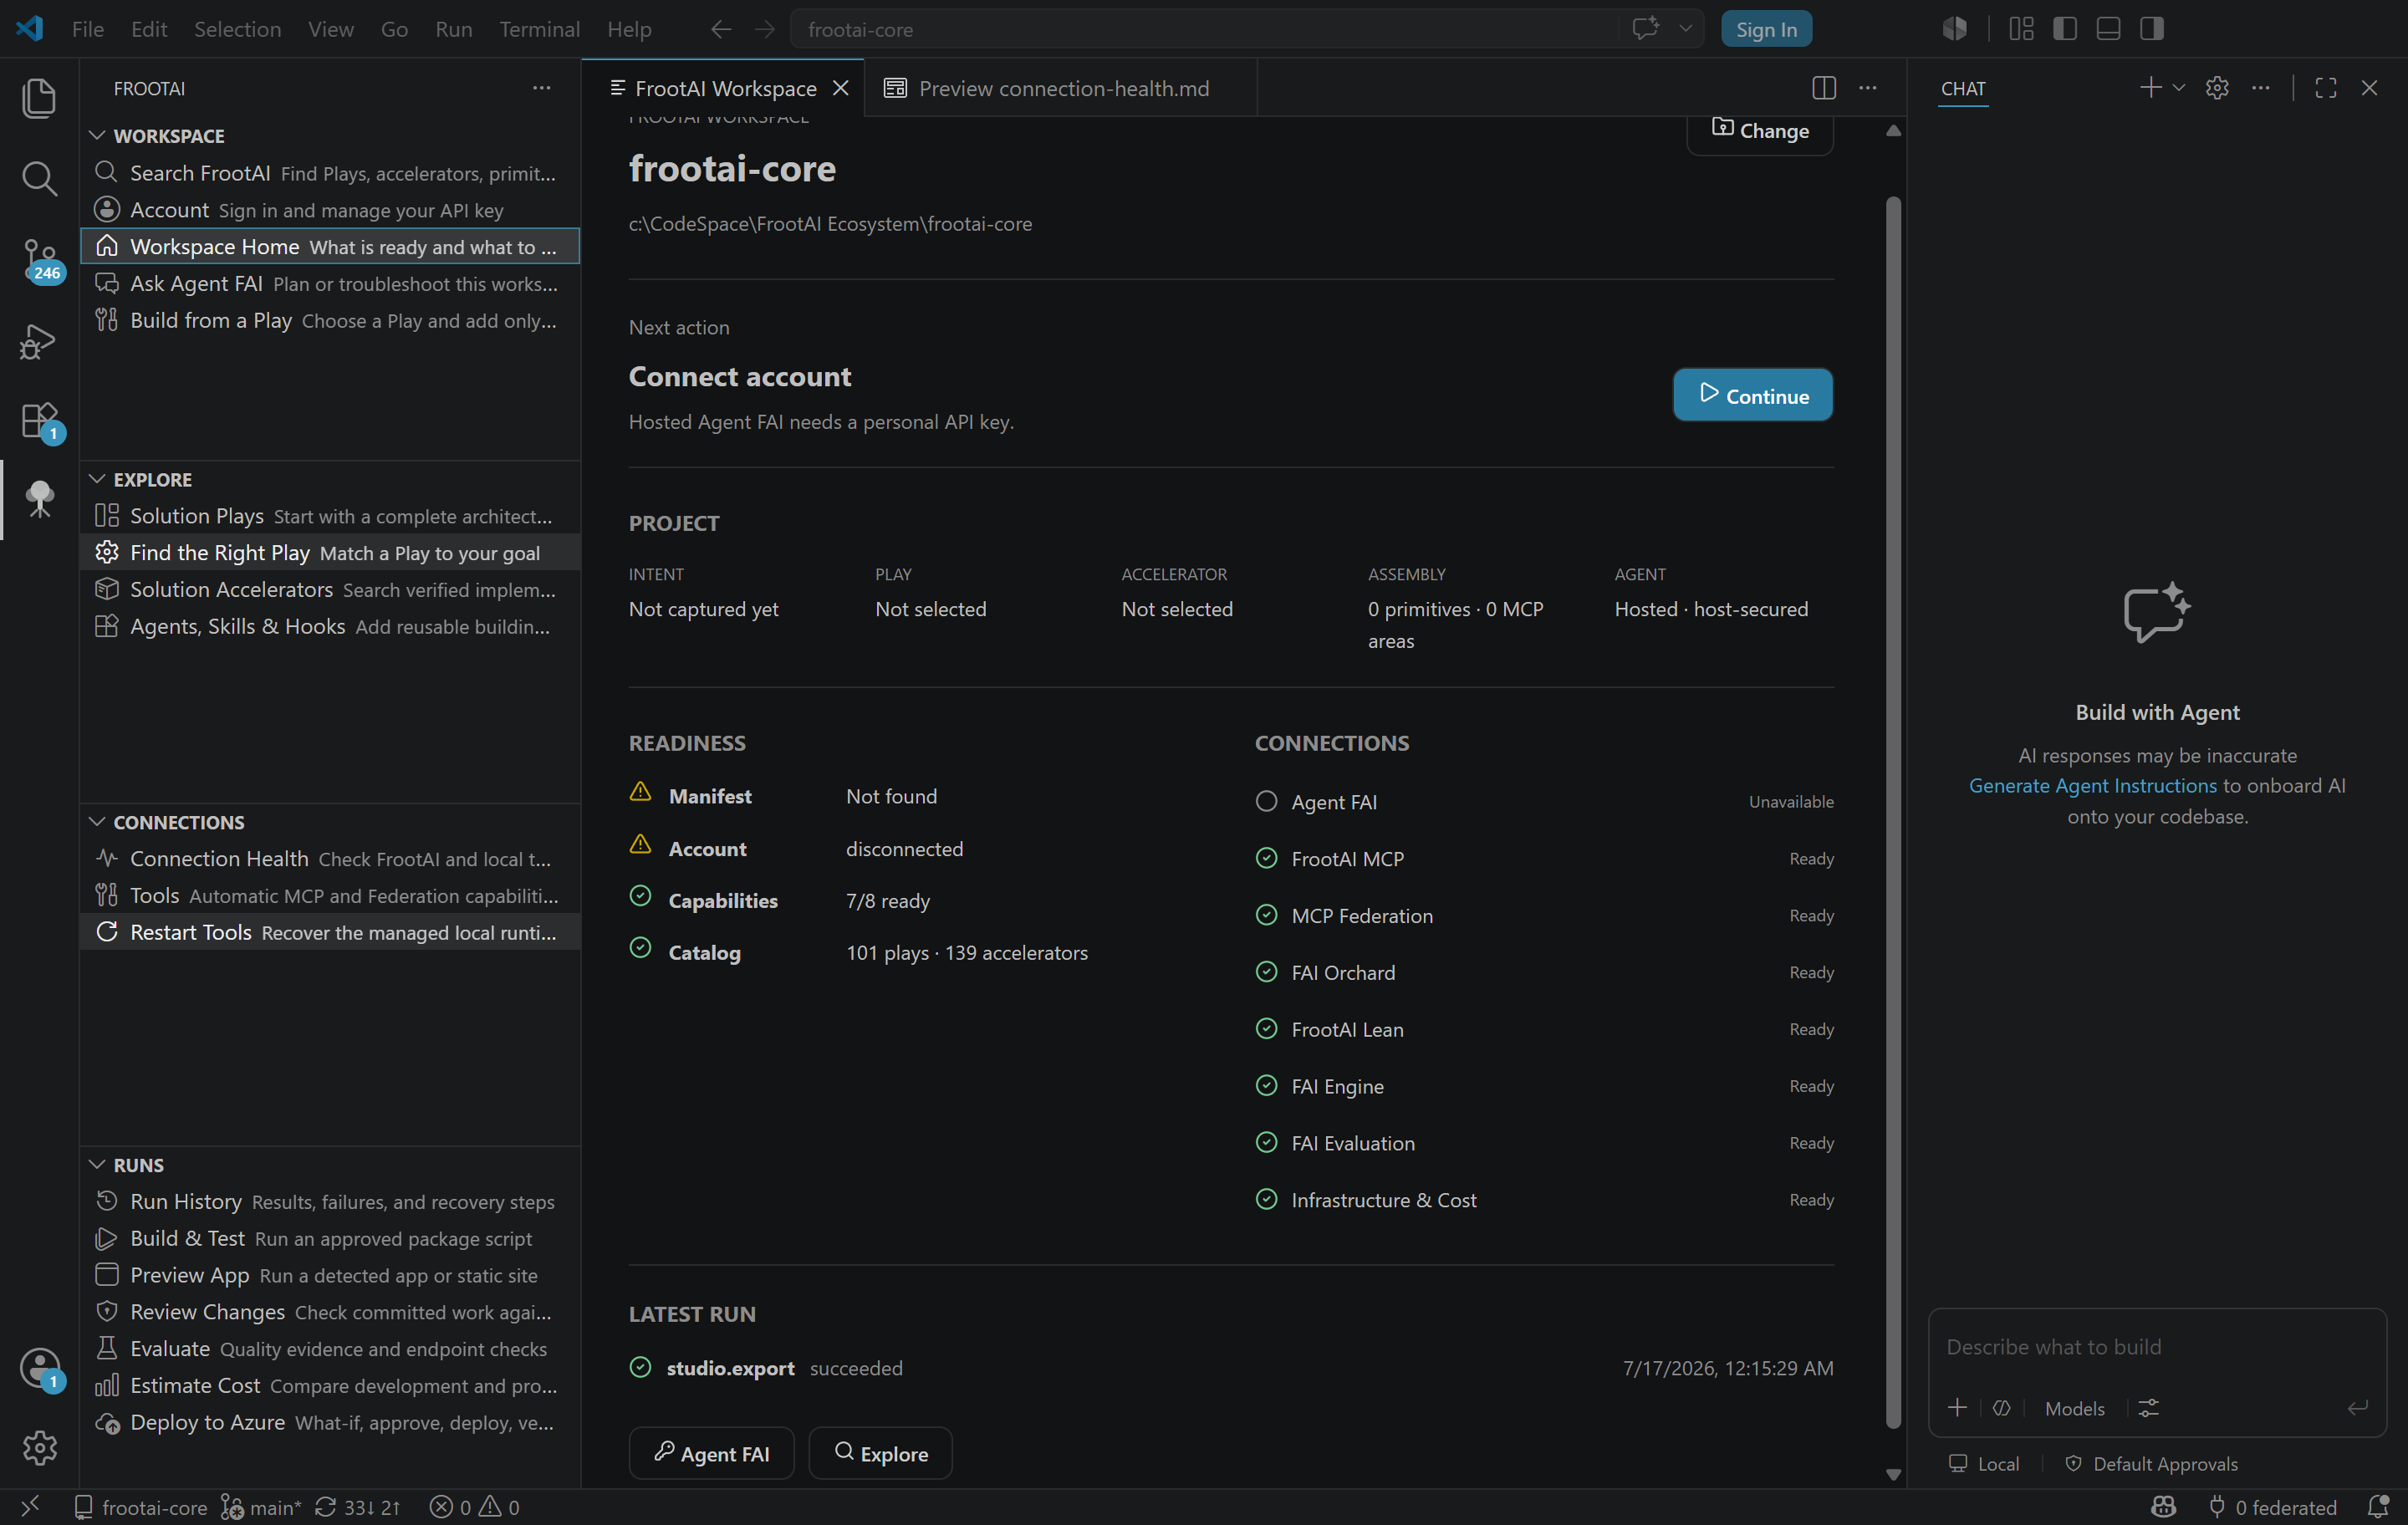Open the Accounts menu in activity bar
This screenshot has height=1525, width=2408.
[x=39, y=1367]
